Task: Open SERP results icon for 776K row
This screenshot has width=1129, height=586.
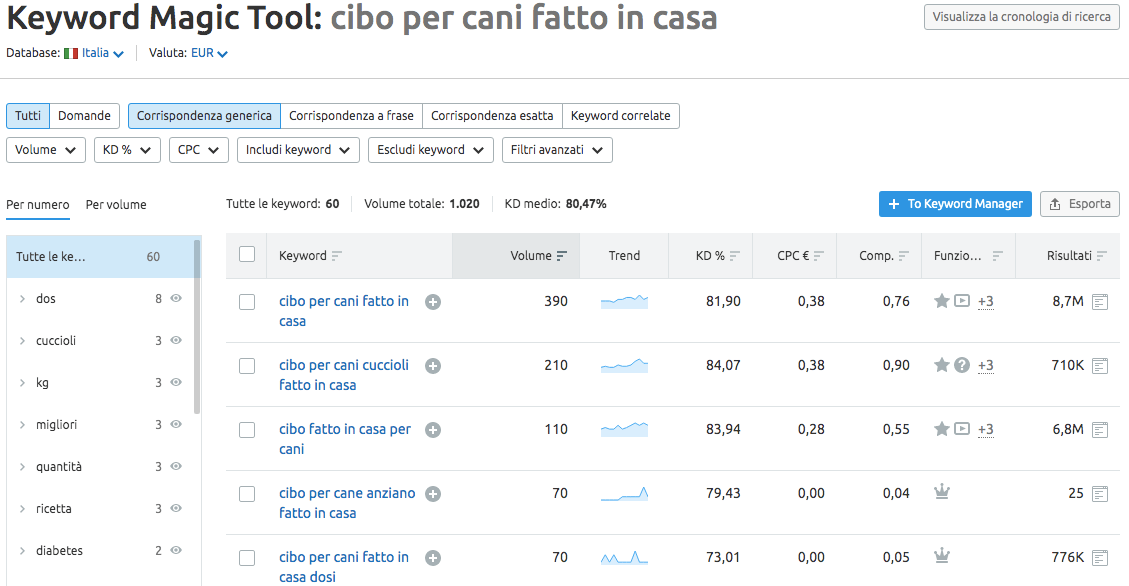Action: 1099,559
